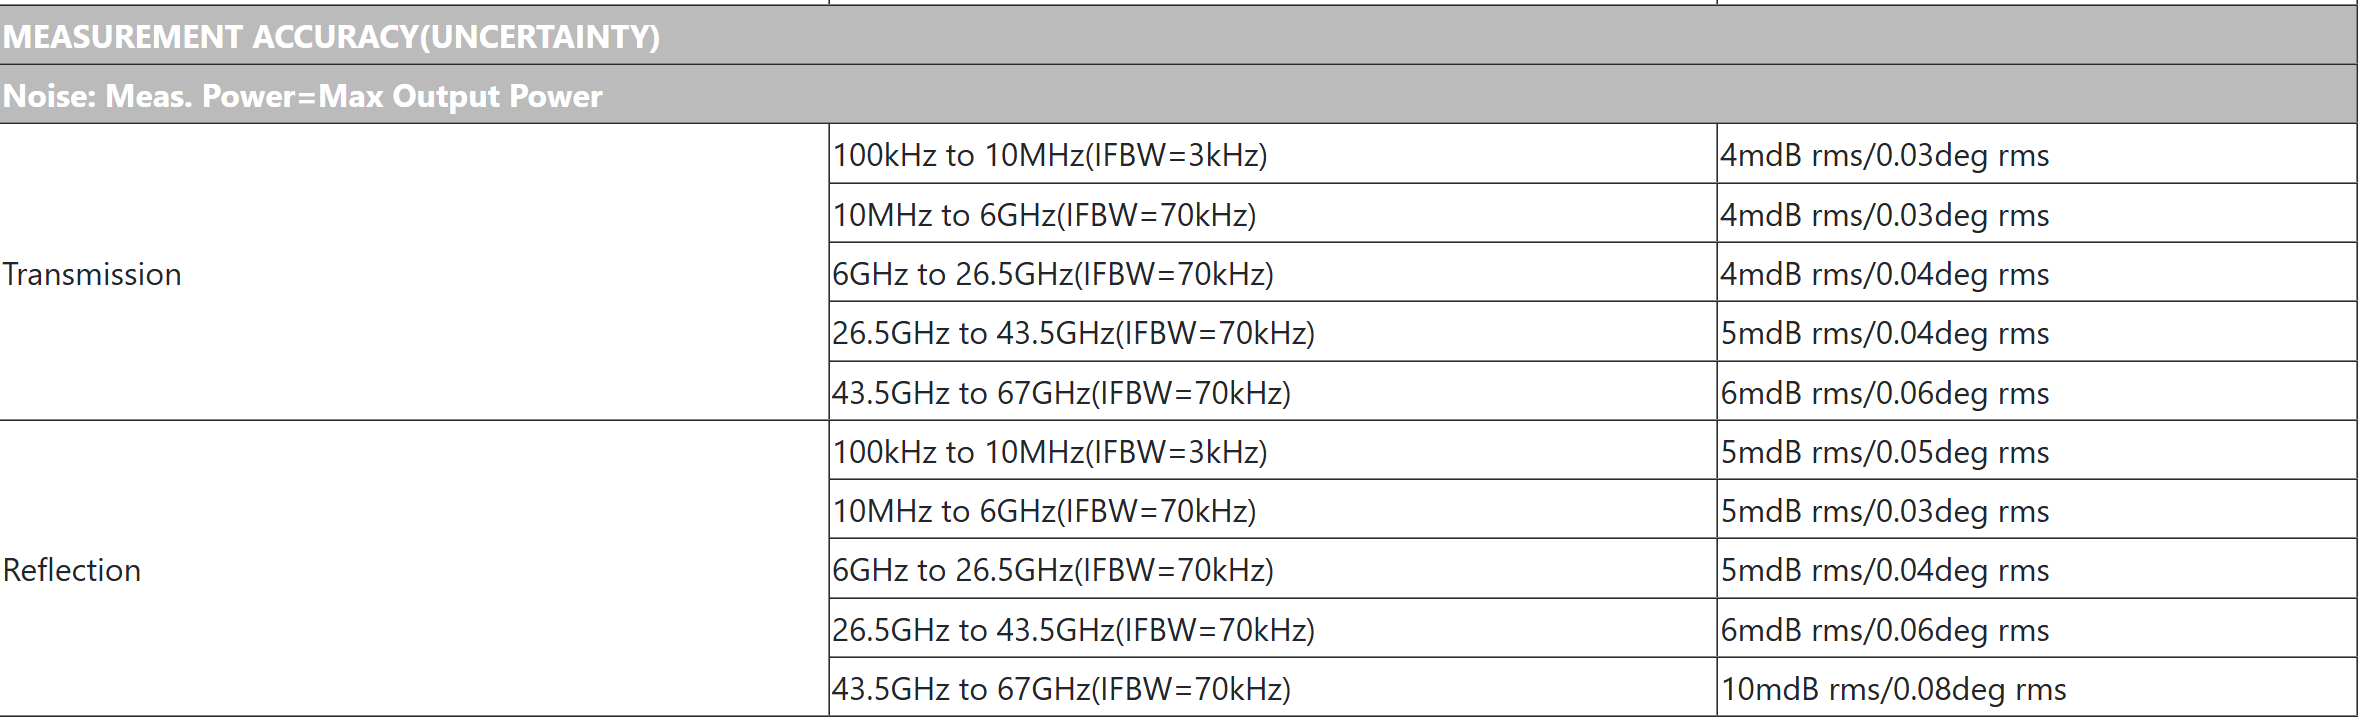Select Reflection 26.5GHz to 43.5GHz frequency cell
Screen dimensions: 2364x728
[1073, 630]
